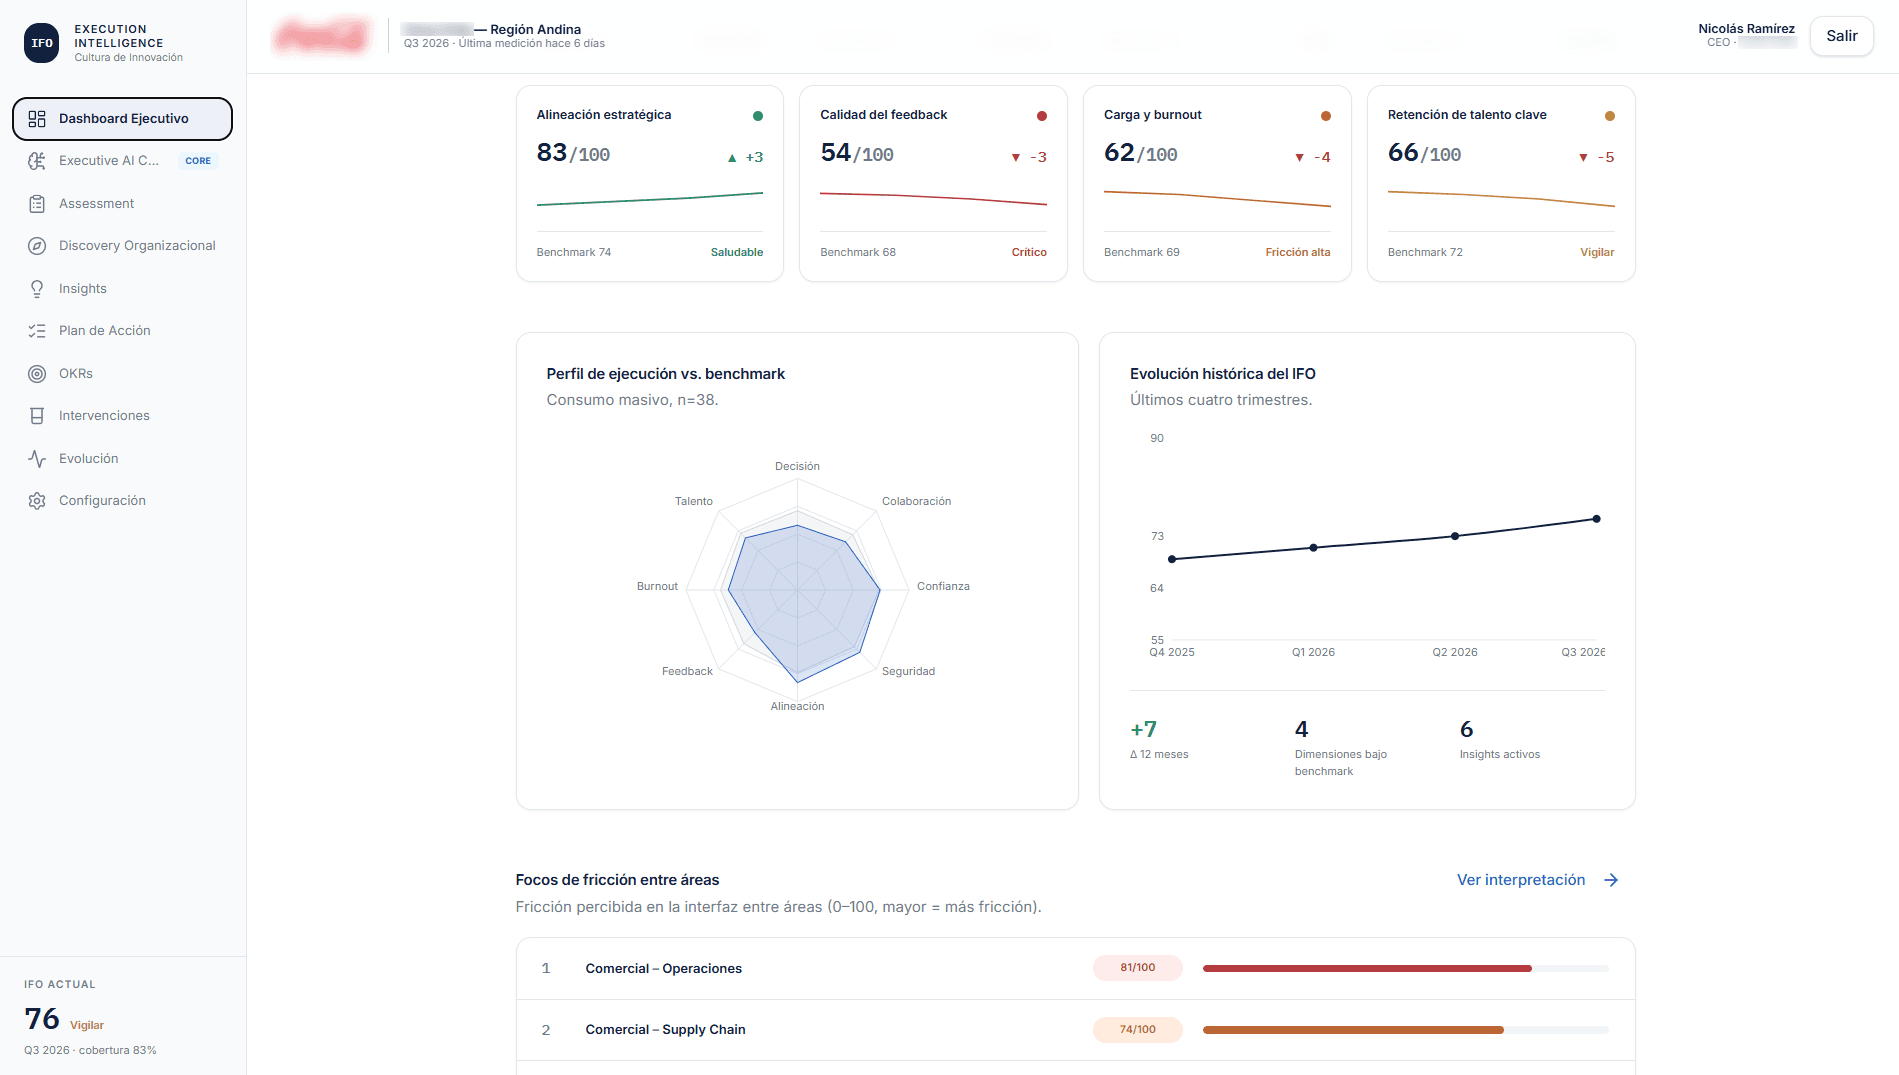The height and width of the screenshot is (1075, 1899).
Task: Click Q1 2026 data point on chart
Action: 1313,548
